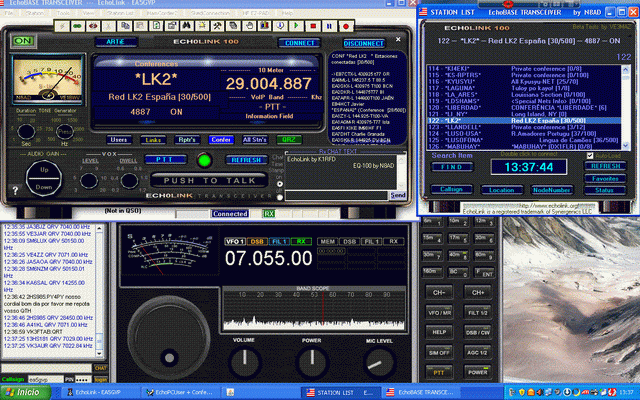Switch to the Users station tab
Image resolution: width=640 pixels, height=400 pixels.
coord(119,140)
